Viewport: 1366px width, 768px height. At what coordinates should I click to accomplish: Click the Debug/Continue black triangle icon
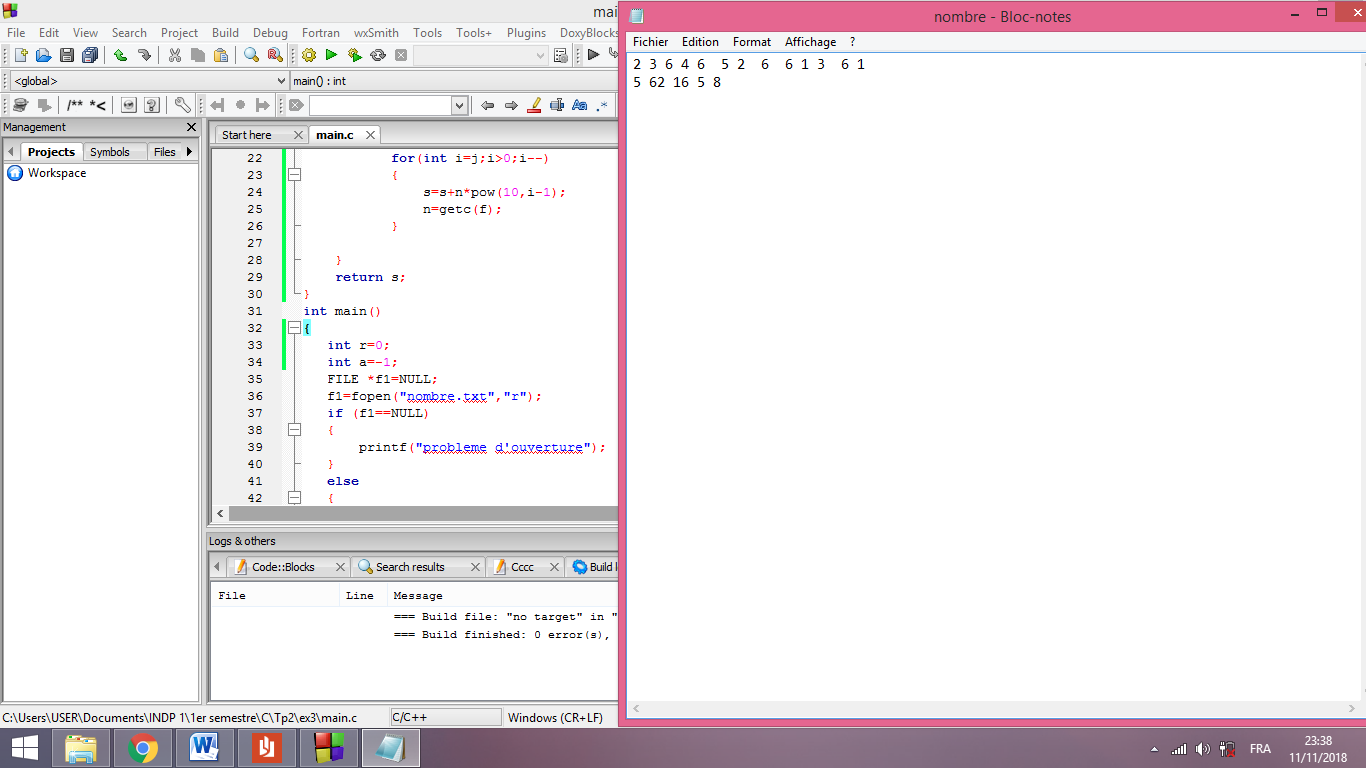(x=593, y=55)
